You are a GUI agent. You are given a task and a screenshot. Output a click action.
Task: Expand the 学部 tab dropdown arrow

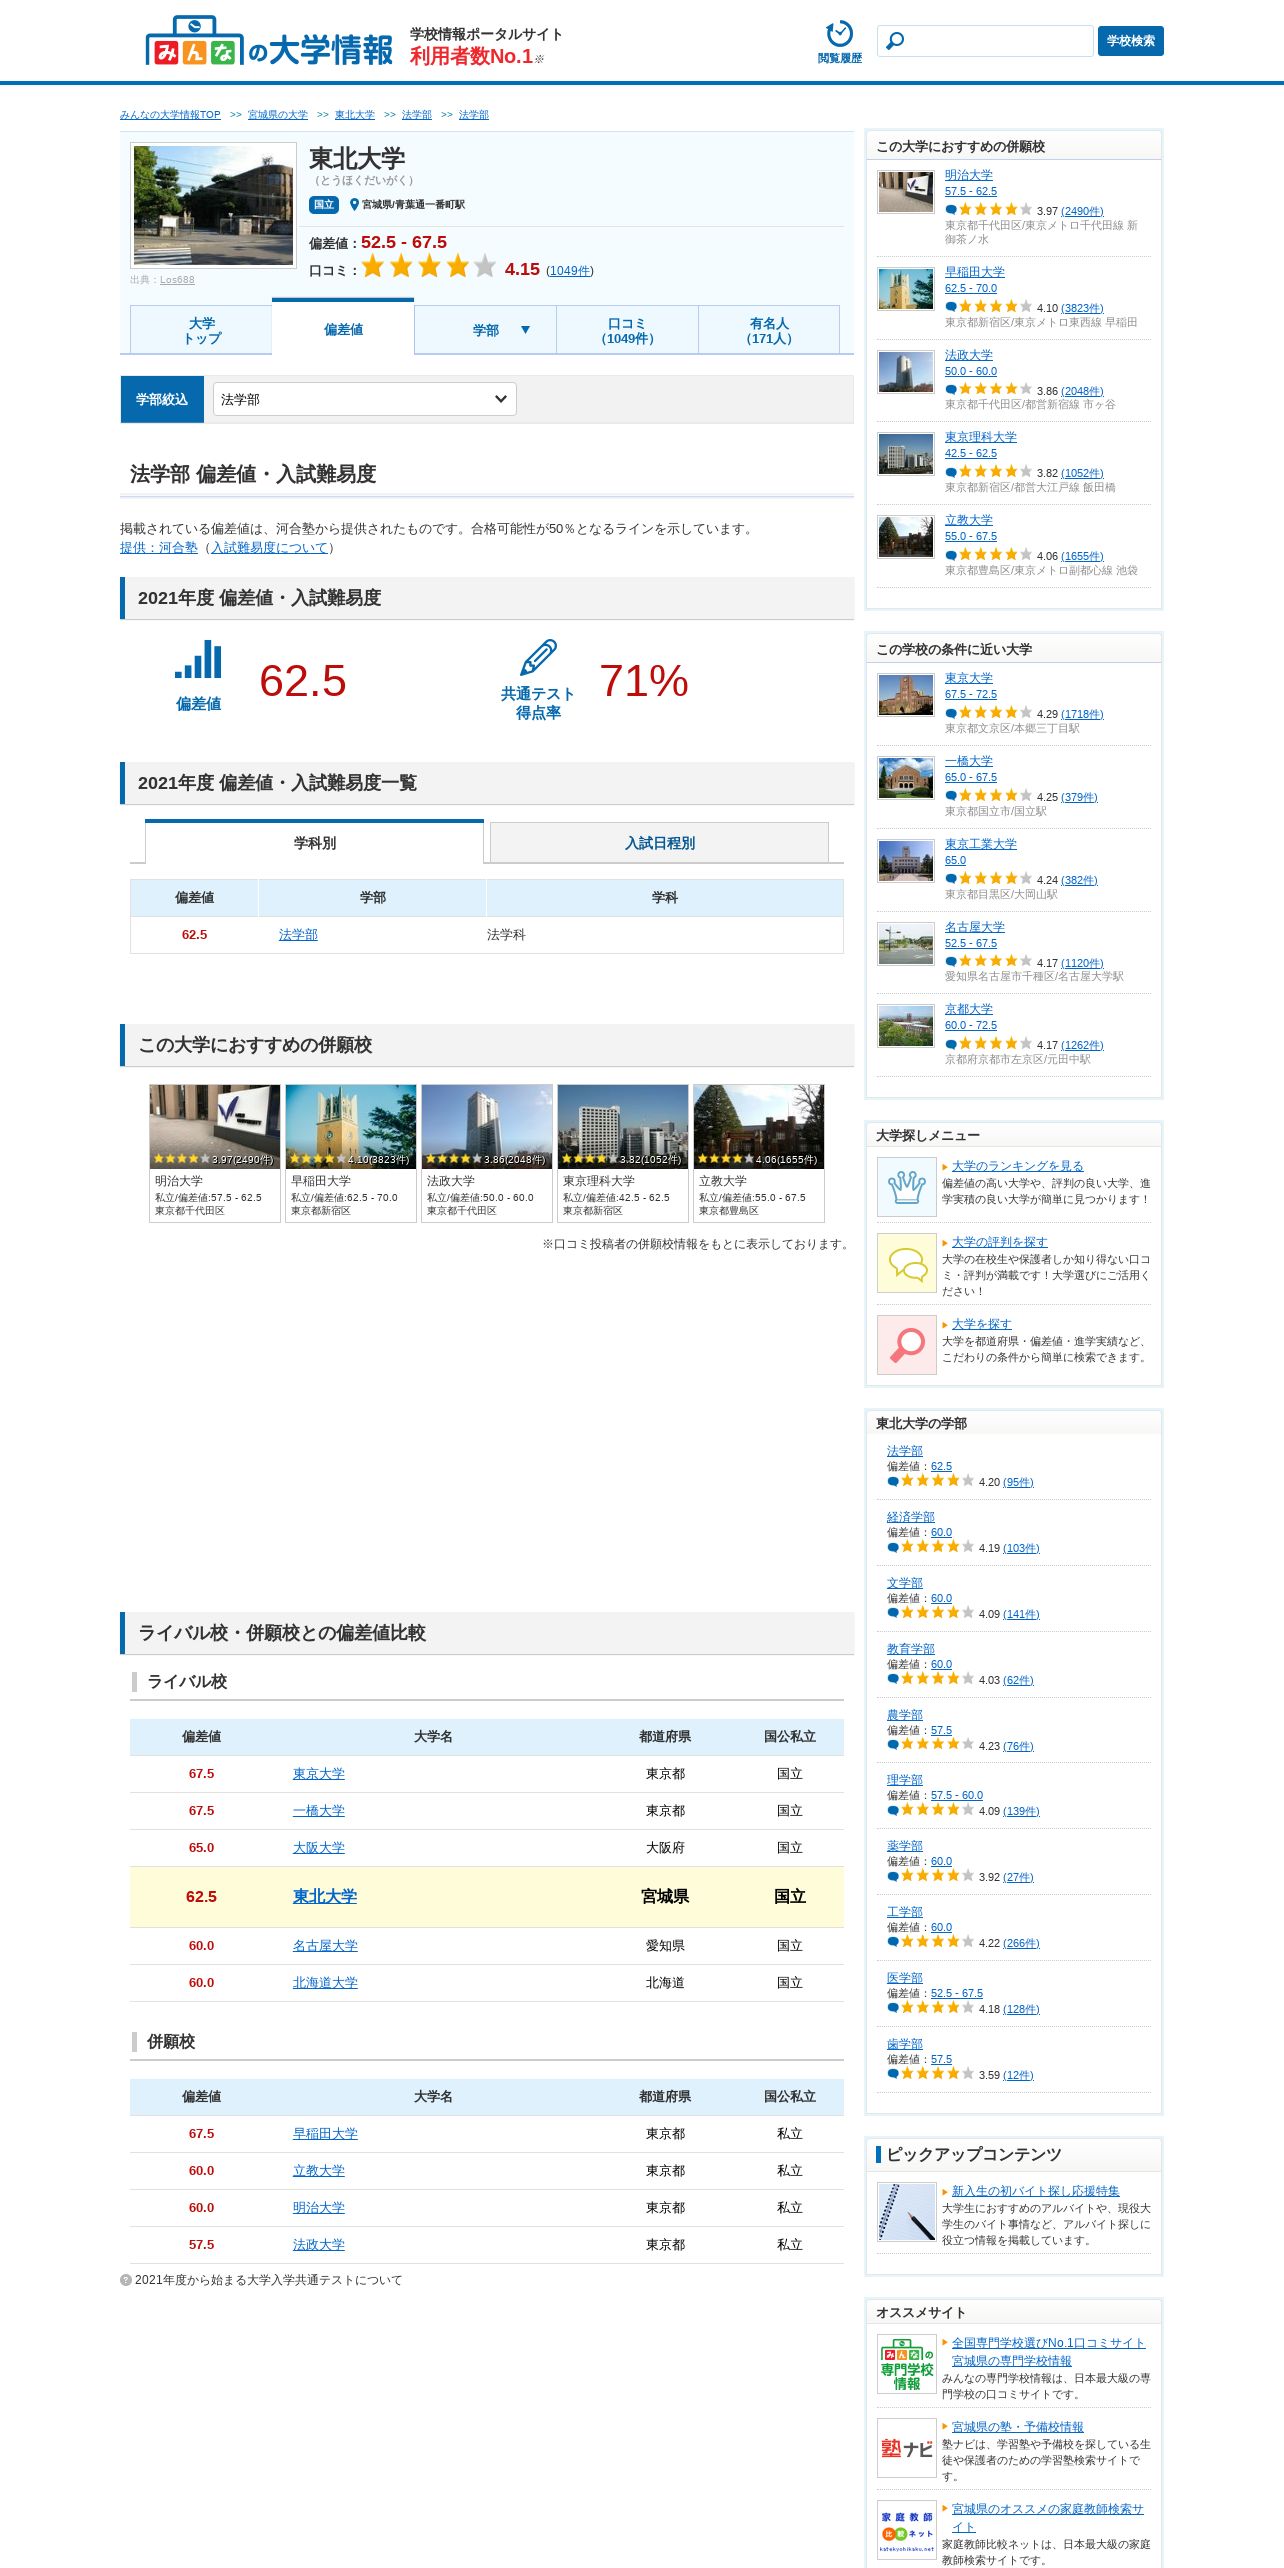point(525,329)
